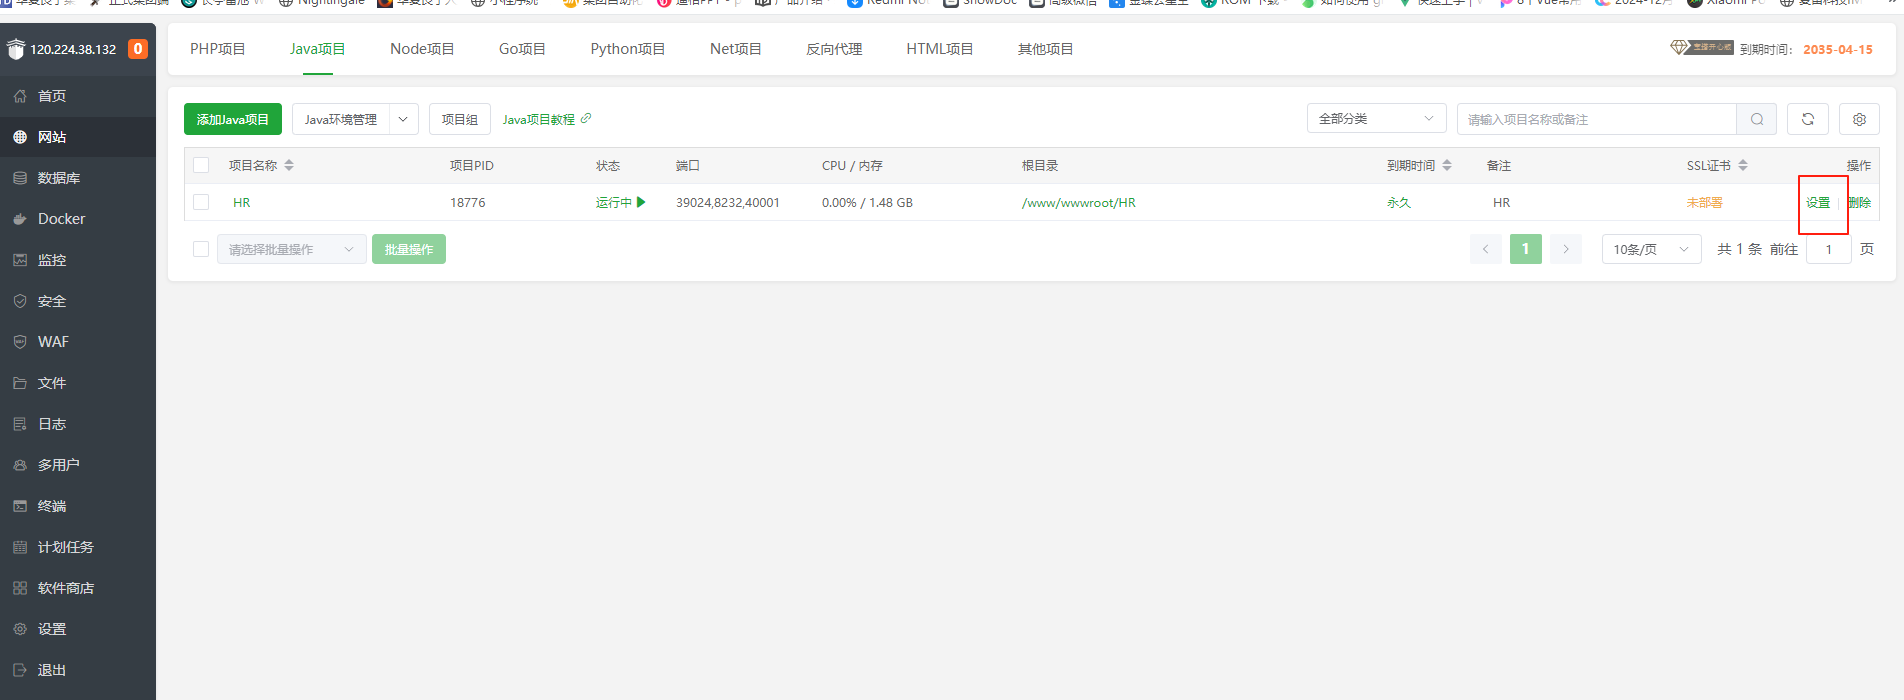Screen dimensions: 1904x700
Task: Open the HR project settings link
Action: click(x=1817, y=203)
